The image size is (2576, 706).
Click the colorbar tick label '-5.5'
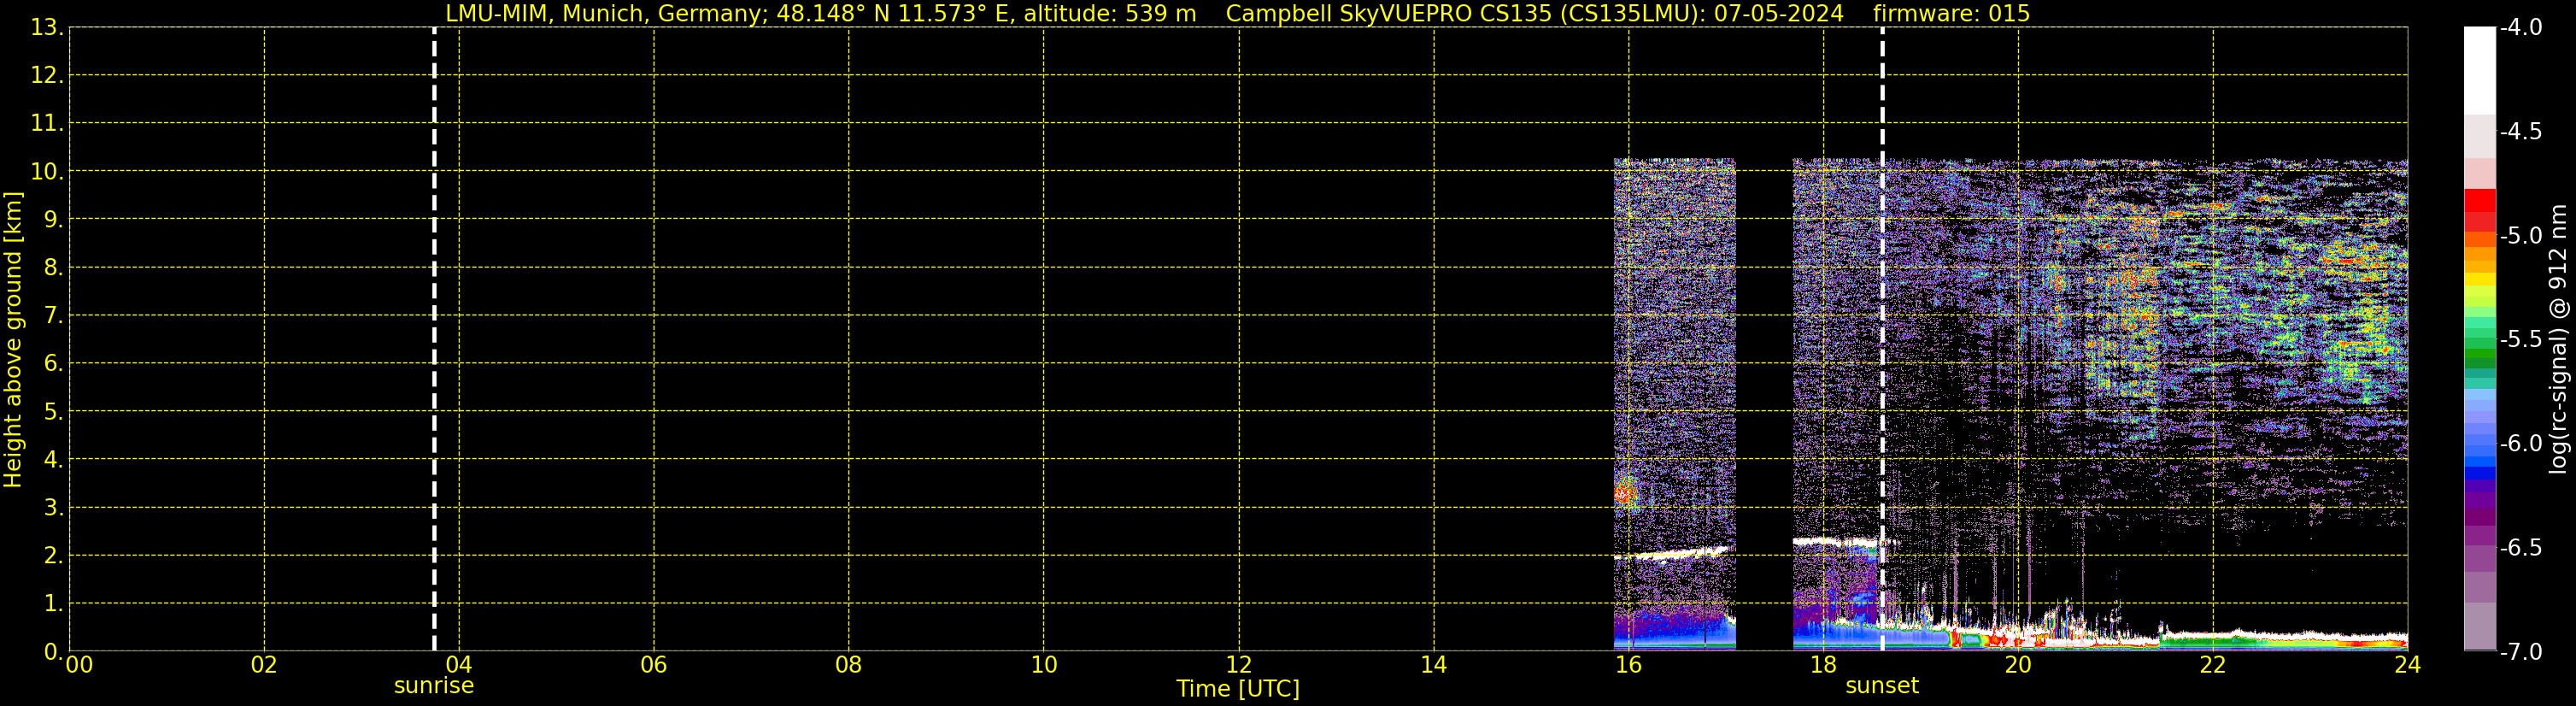[x=2521, y=340]
